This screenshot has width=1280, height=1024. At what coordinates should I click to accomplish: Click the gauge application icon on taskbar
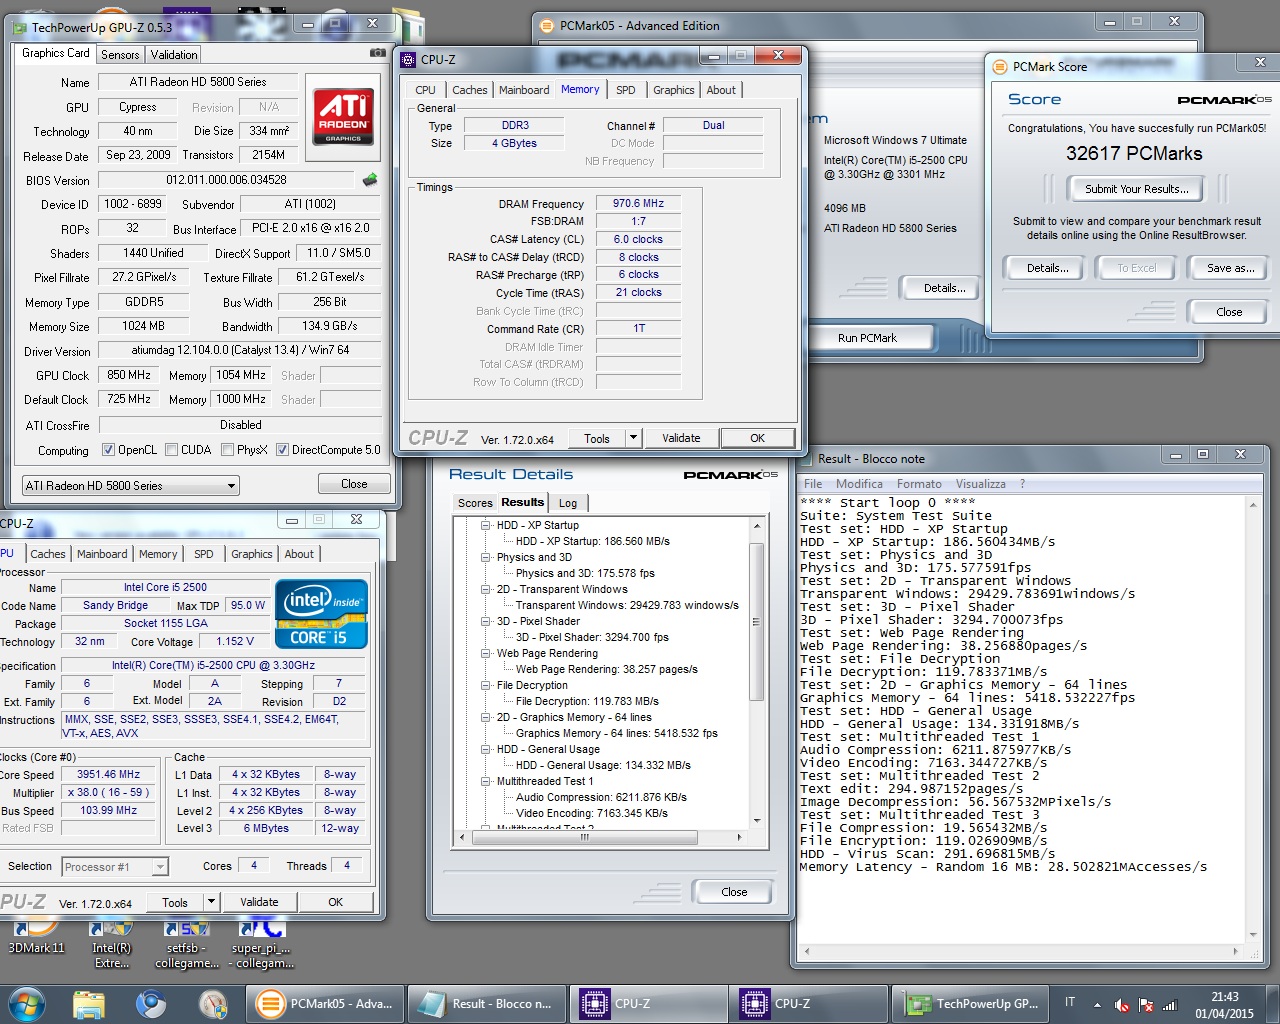pyautogui.click(x=213, y=1004)
